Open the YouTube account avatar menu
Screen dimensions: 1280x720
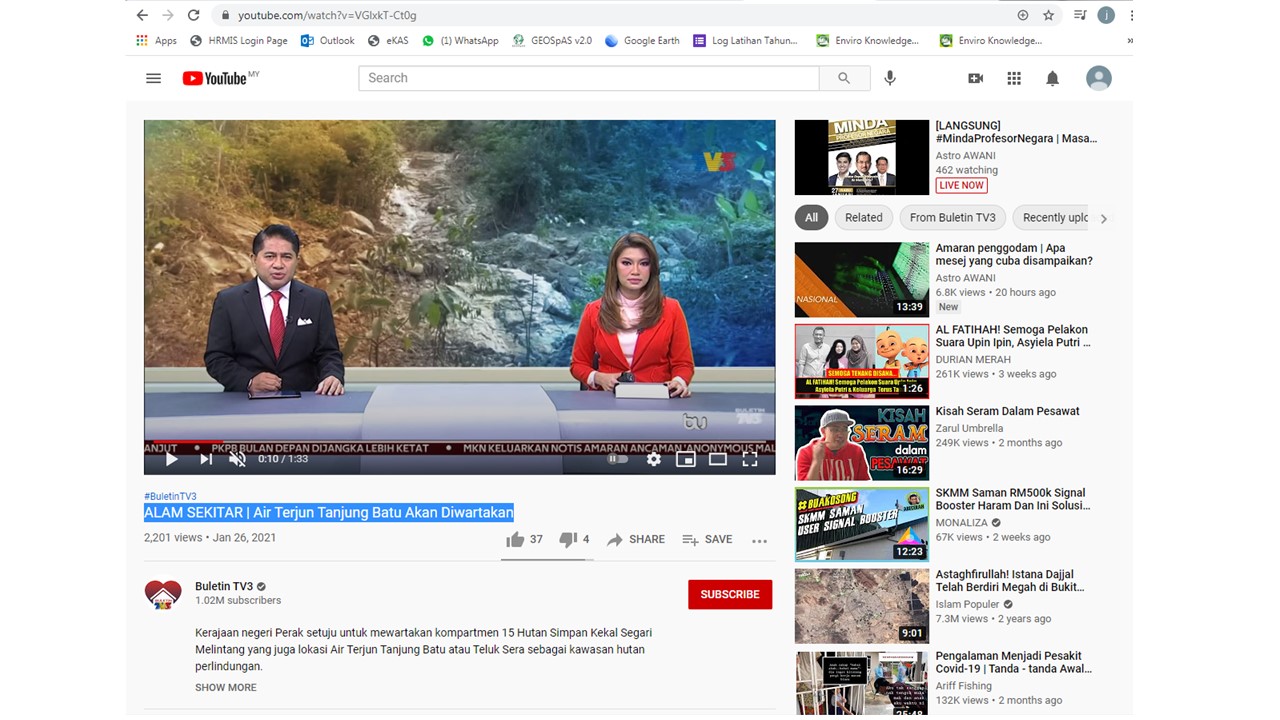(x=1099, y=78)
